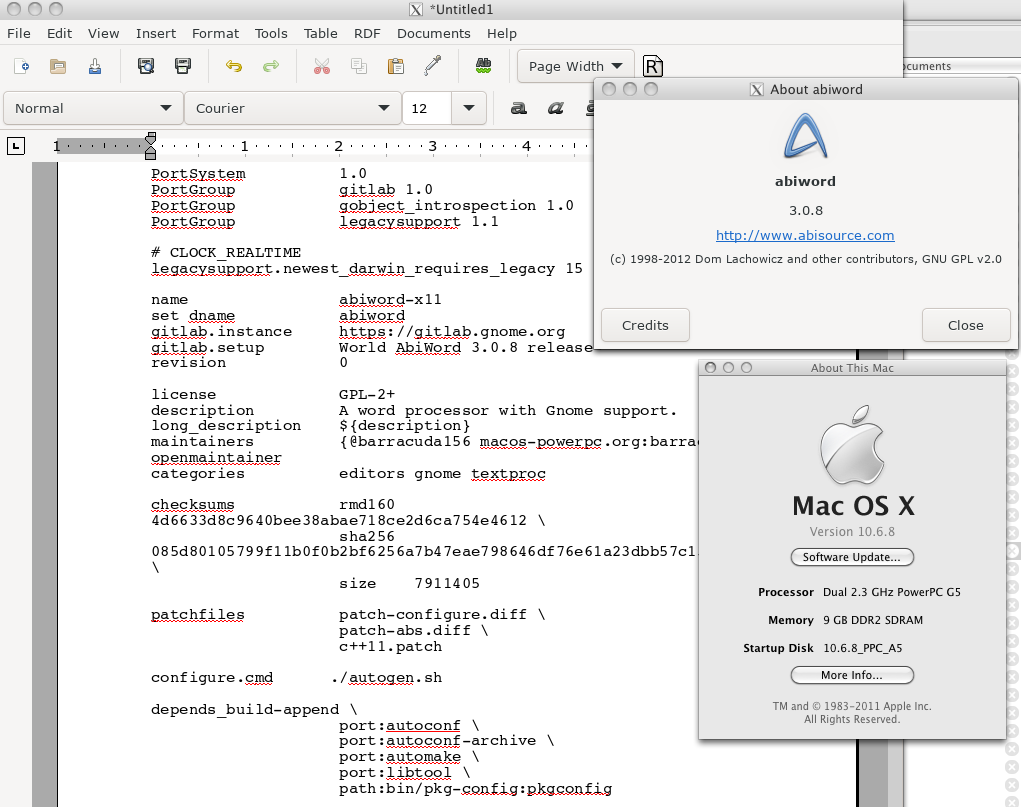
Task: Open the Help menu
Action: pyautogui.click(x=502, y=33)
